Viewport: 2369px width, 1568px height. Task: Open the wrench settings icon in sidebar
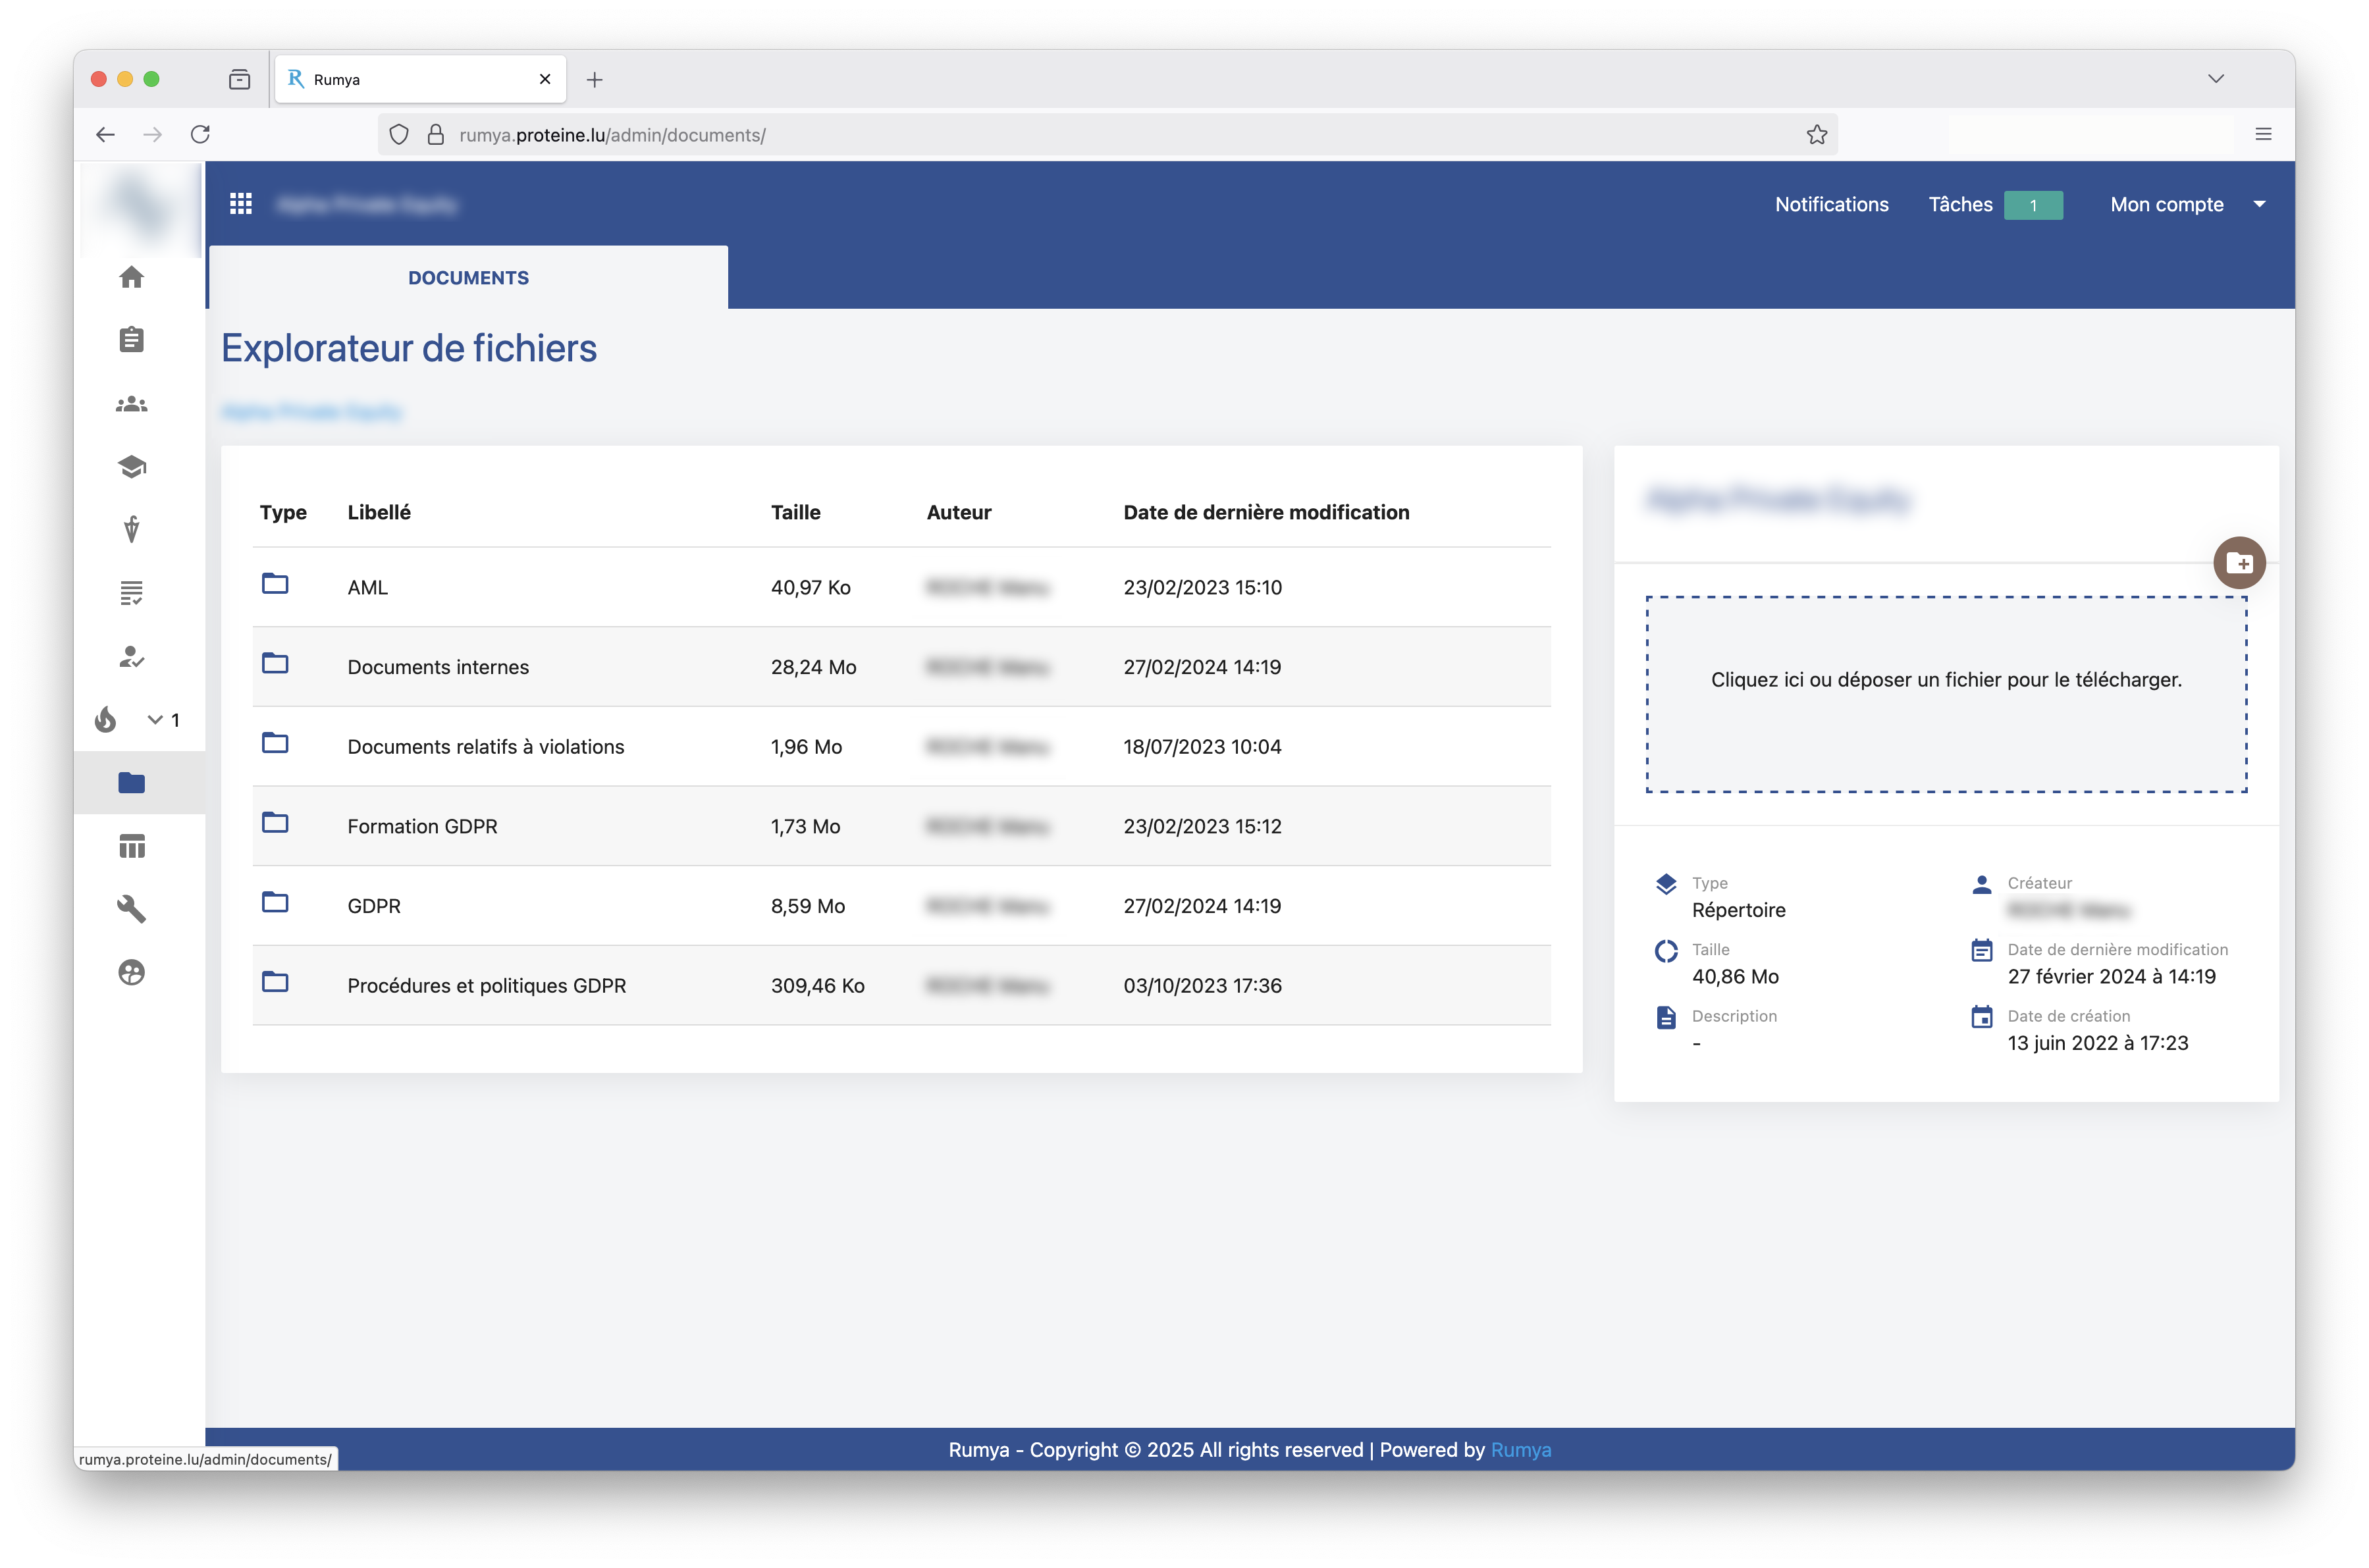pos(131,908)
